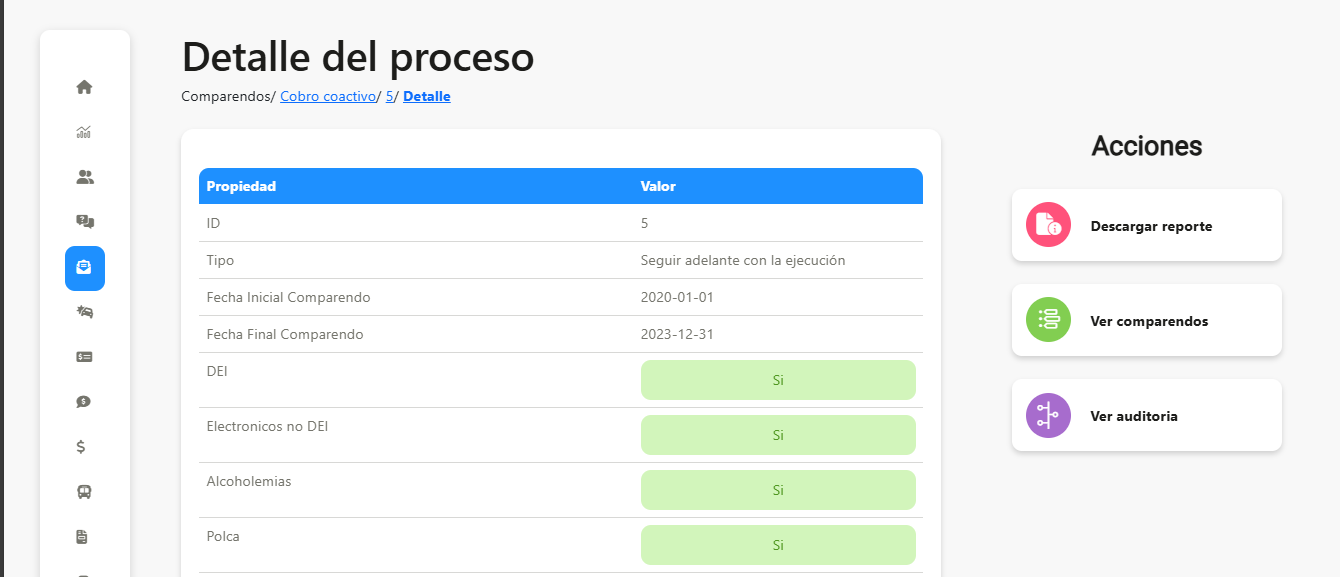The height and width of the screenshot is (577, 1340).
Task: Open the question chat bubbles sidebar icon
Action: [84, 222]
